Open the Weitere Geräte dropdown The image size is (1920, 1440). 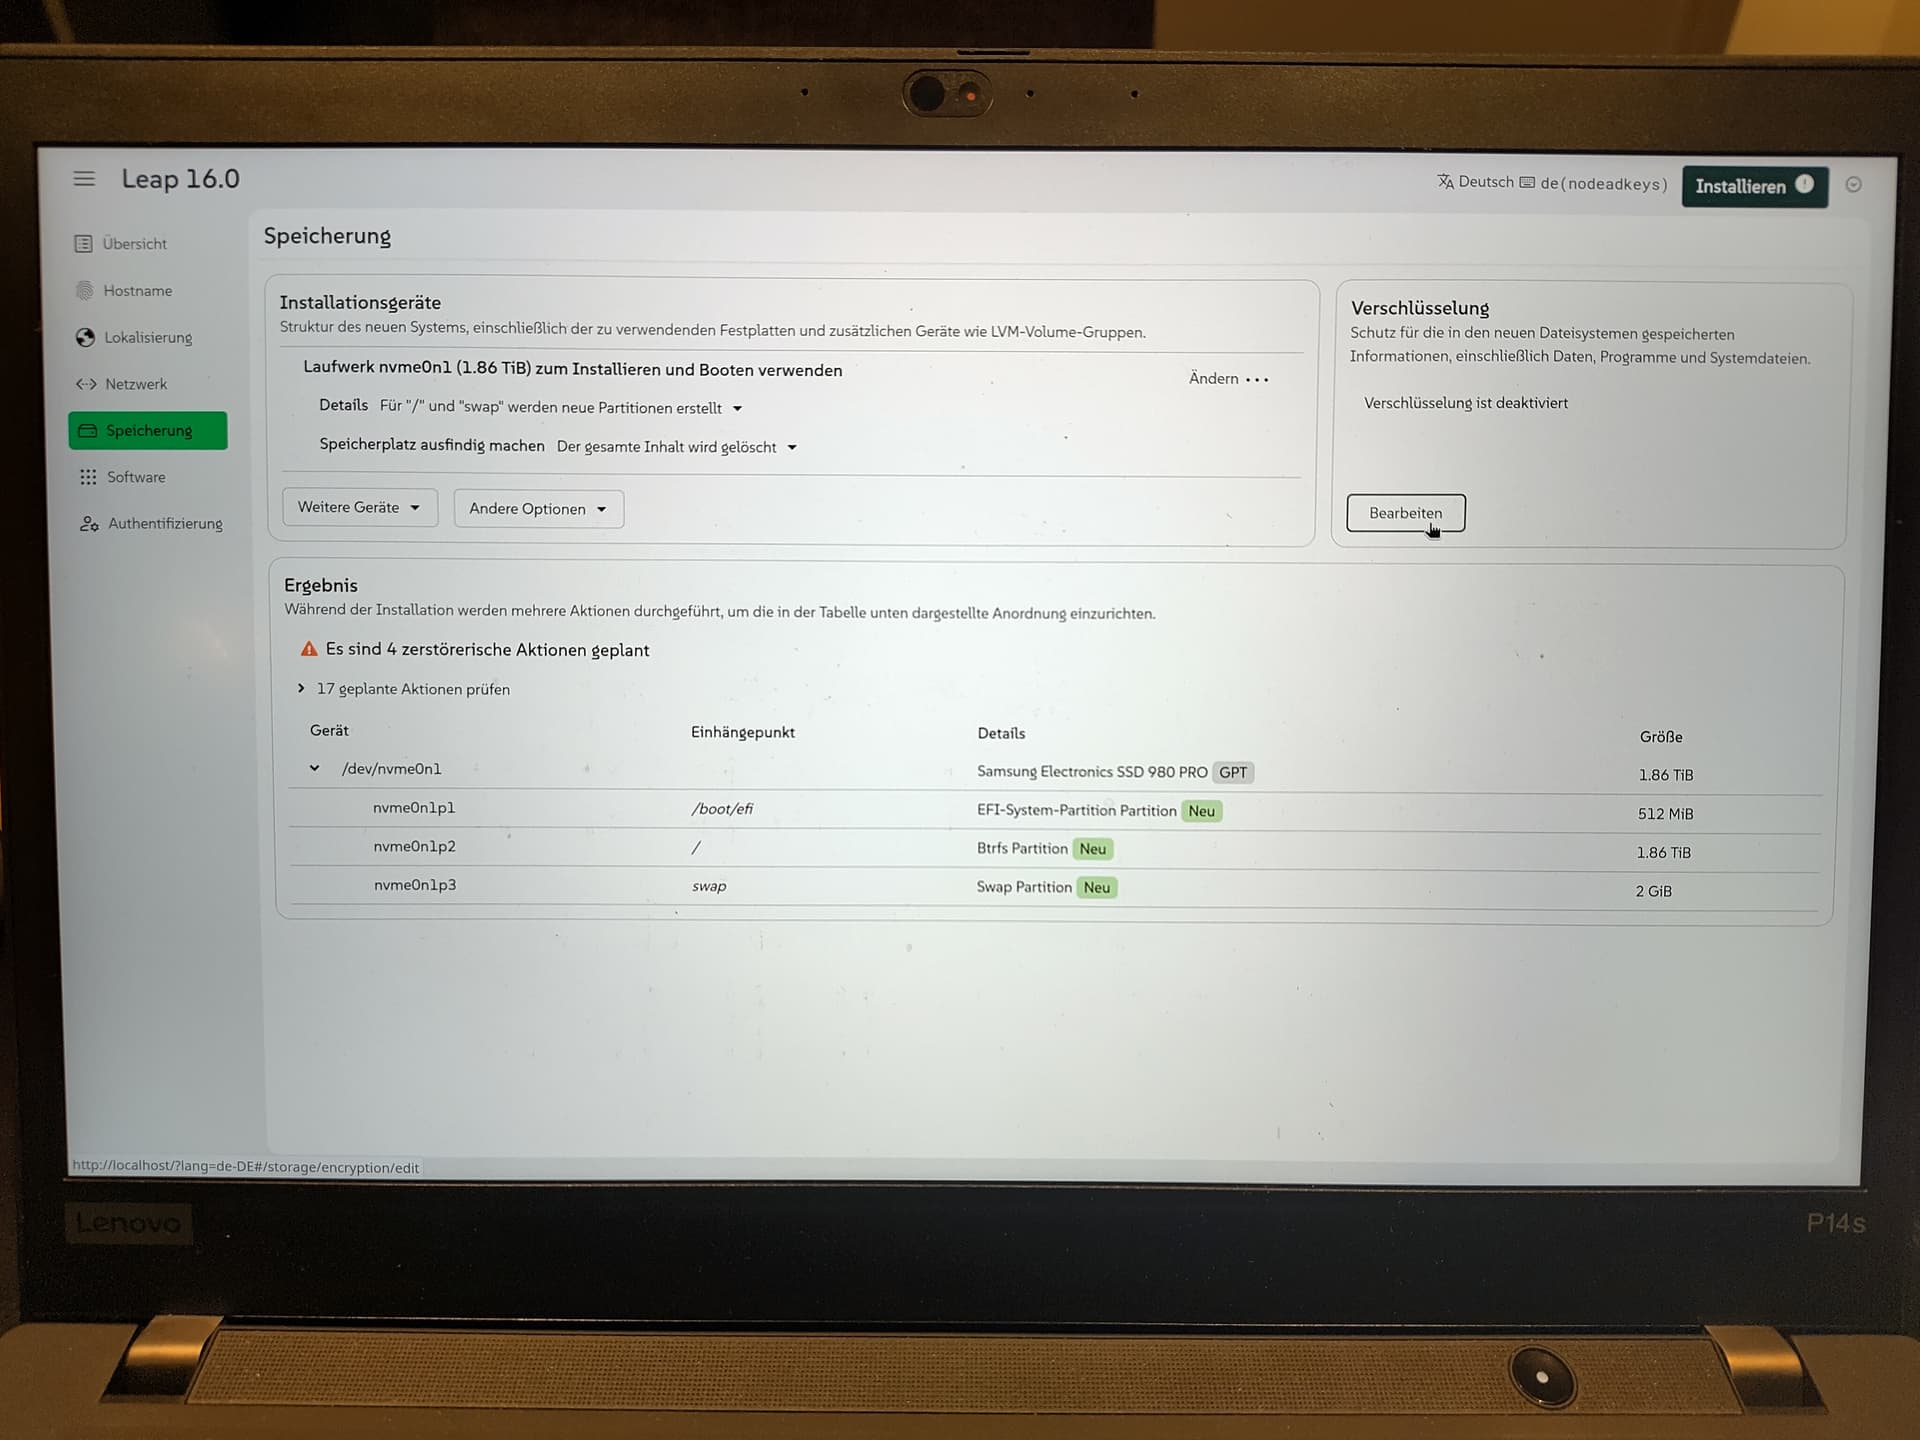359,508
